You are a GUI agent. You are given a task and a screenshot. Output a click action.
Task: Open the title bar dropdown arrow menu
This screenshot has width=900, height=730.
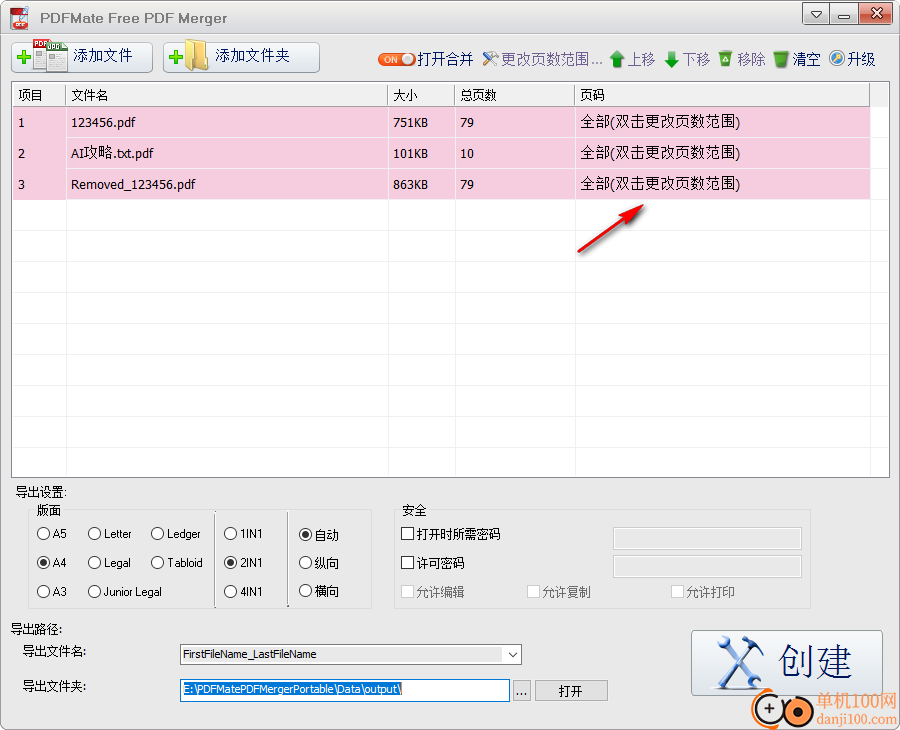[x=816, y=14]
